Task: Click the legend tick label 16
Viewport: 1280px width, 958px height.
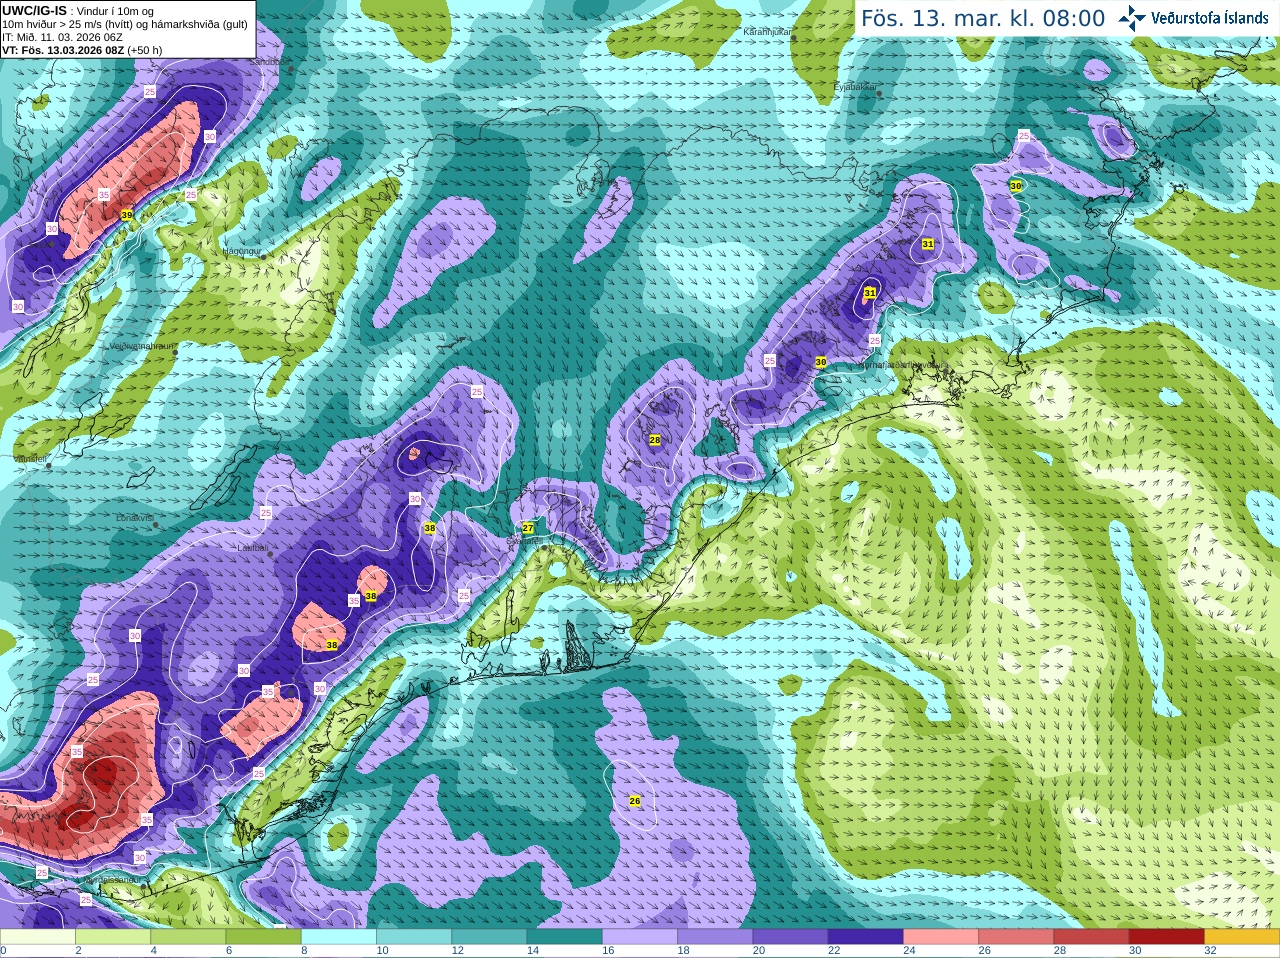Action: point(608,951)
